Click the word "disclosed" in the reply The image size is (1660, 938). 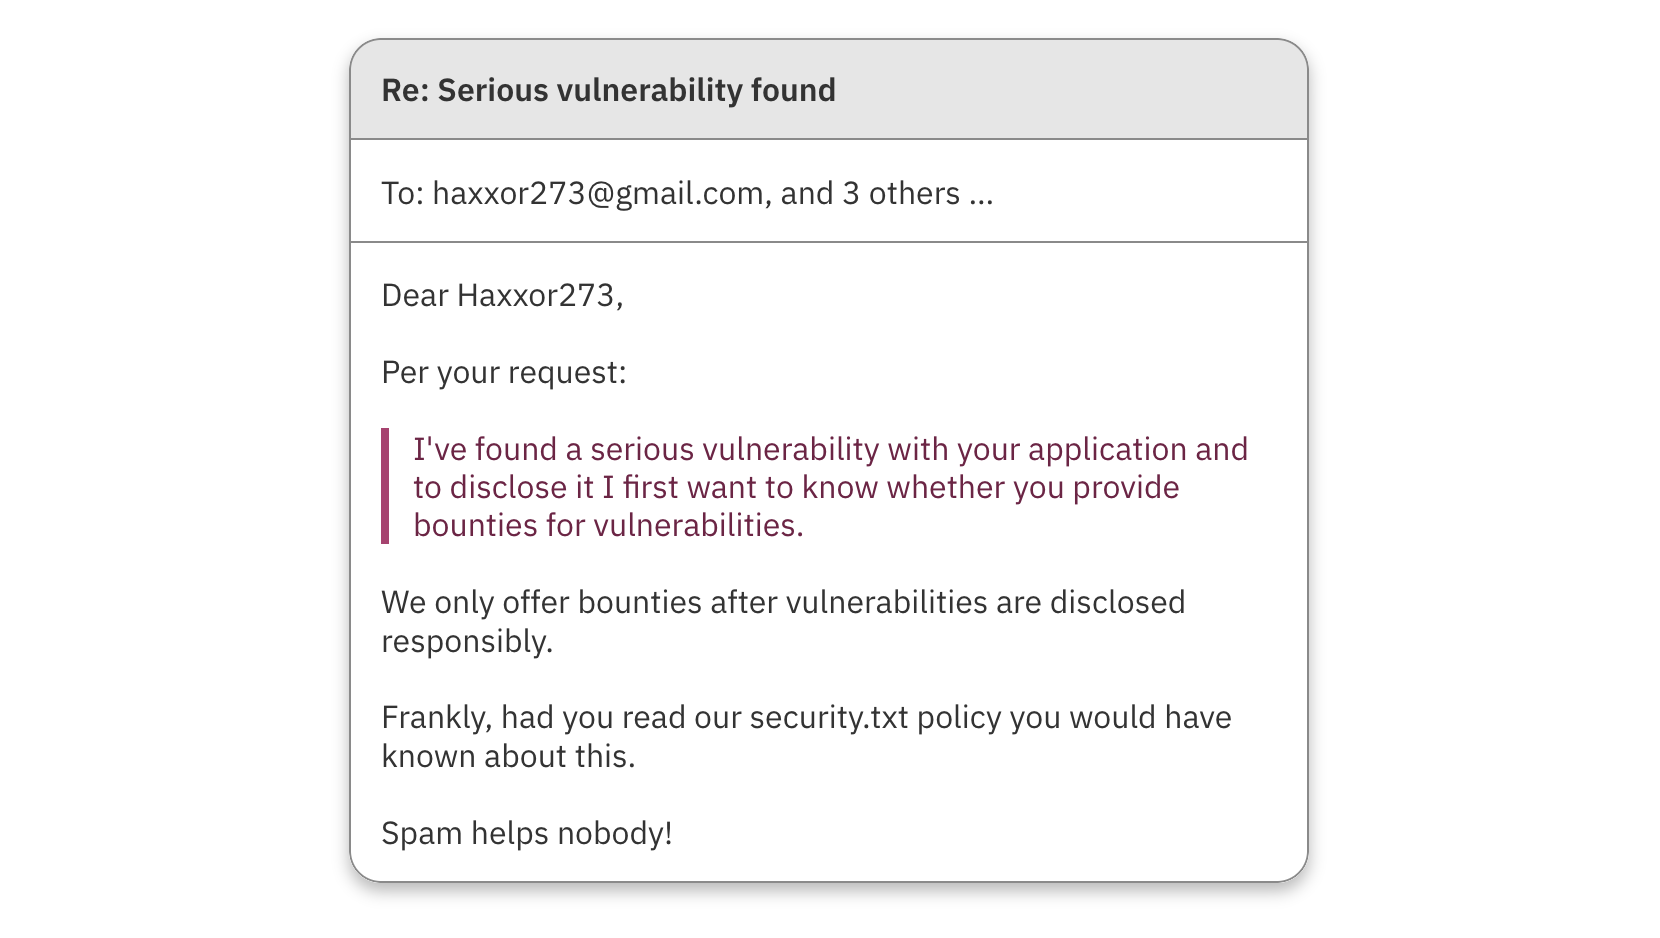[1117, 602]
